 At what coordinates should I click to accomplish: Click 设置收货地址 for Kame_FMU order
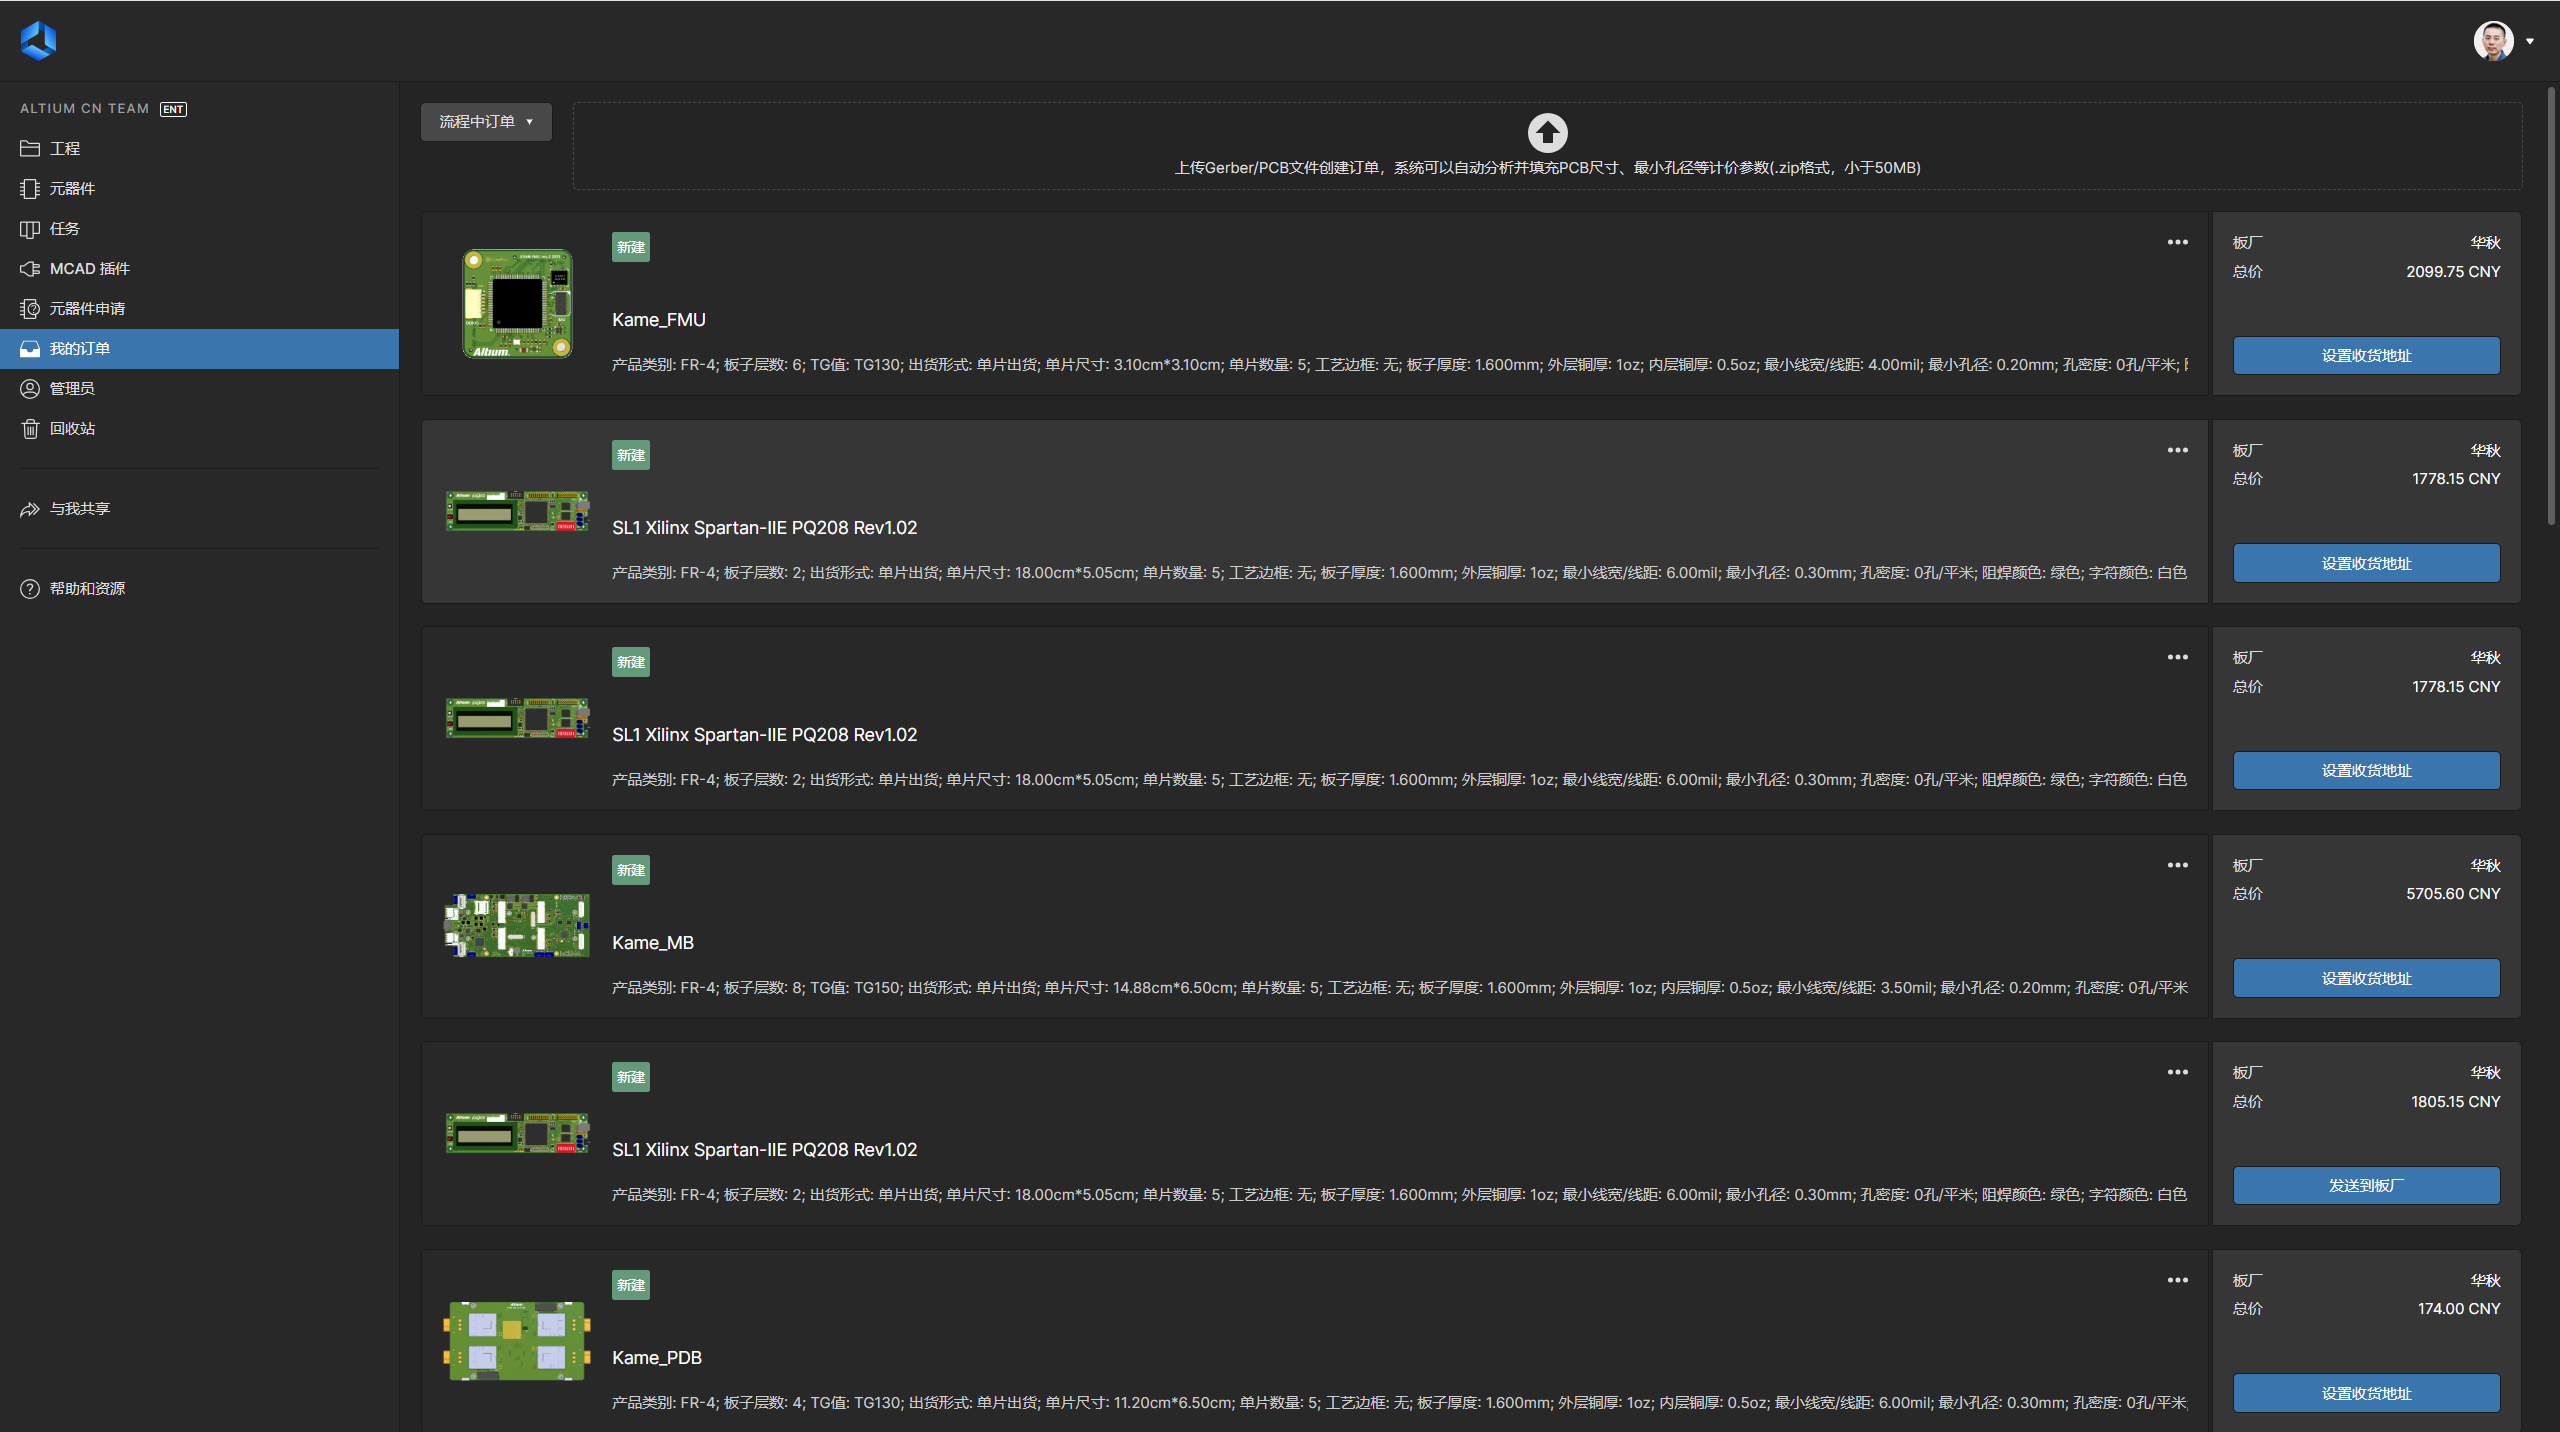2366,356
